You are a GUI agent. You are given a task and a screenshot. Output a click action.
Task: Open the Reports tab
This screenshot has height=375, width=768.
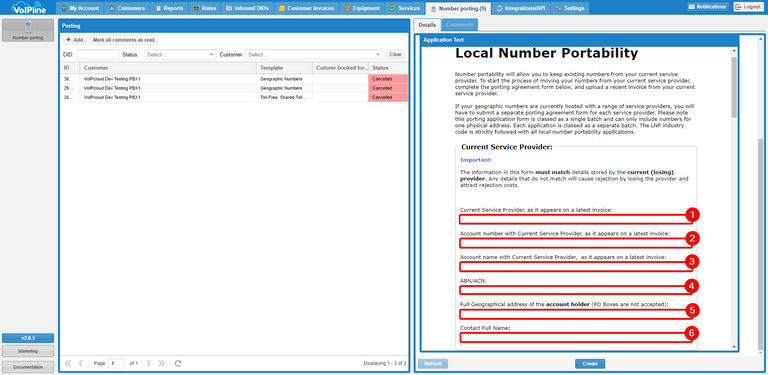(x=169, y=8)
